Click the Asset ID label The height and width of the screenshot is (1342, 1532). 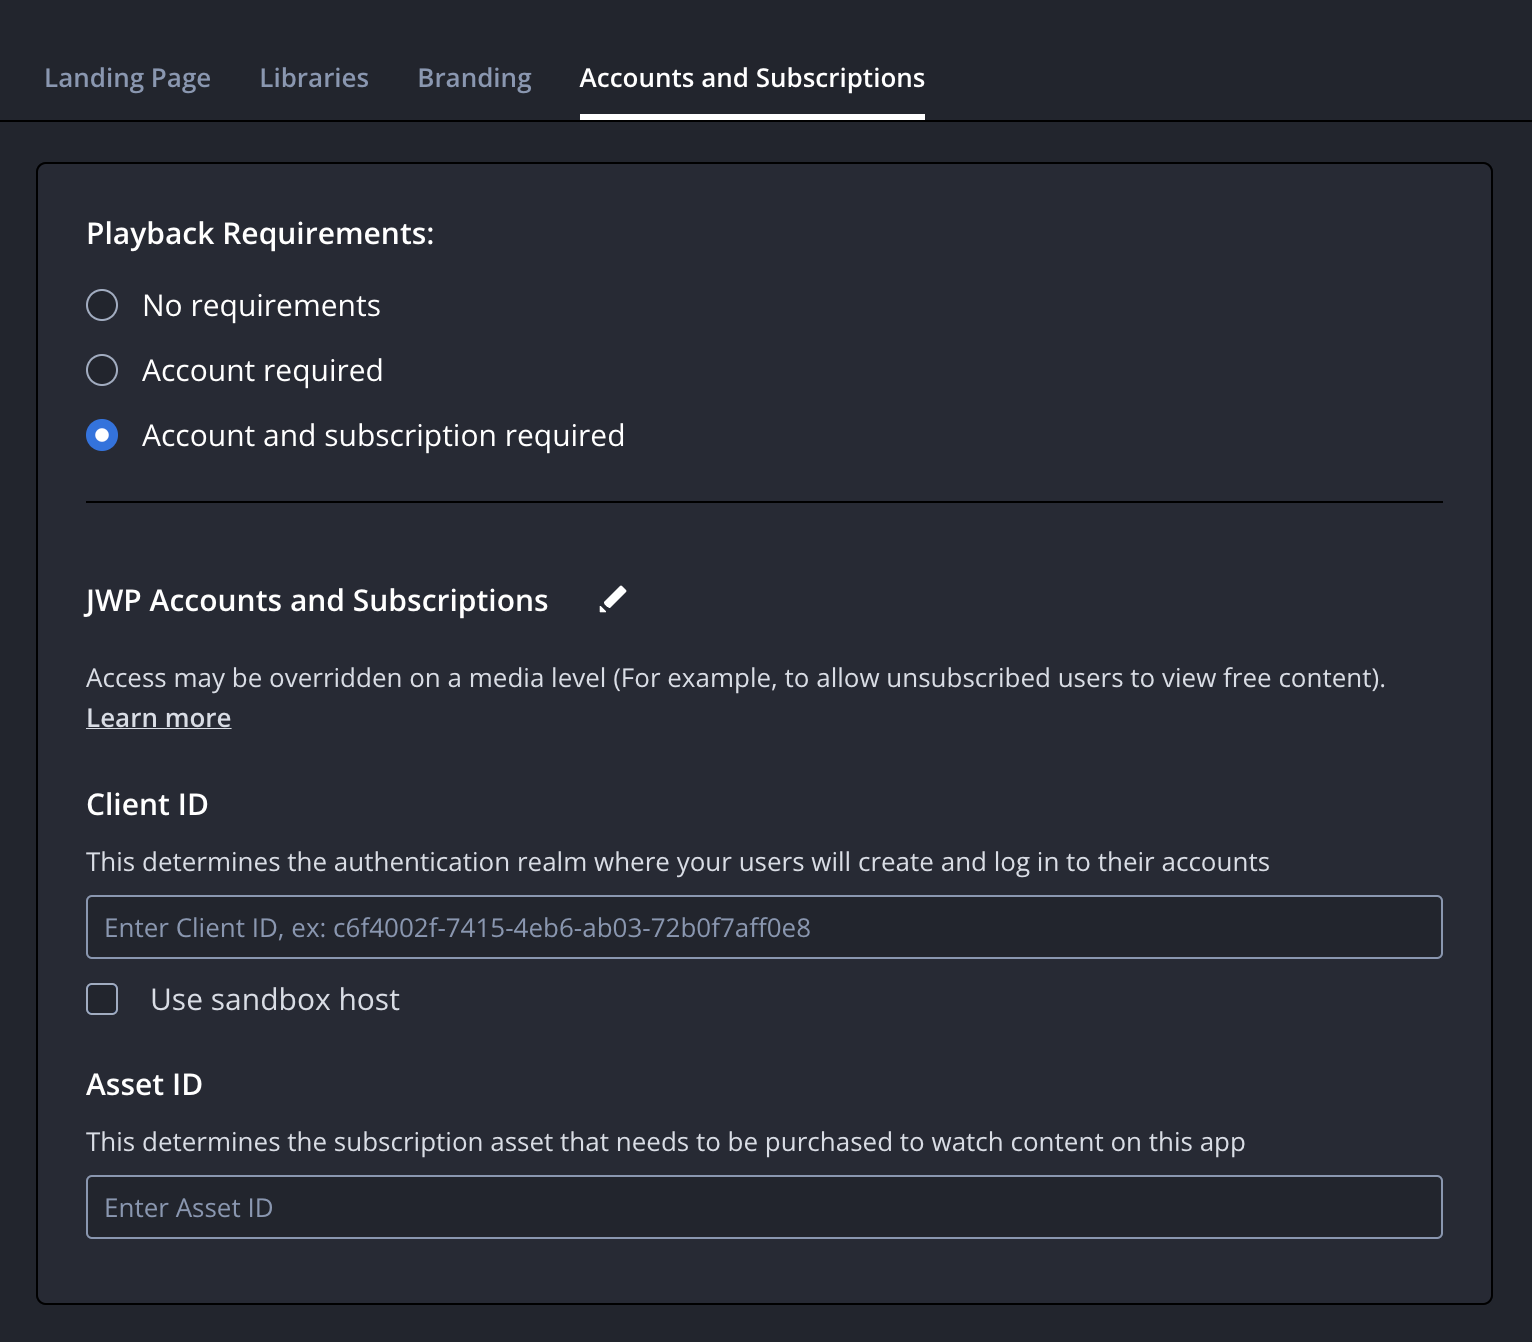coord(144,1084)
